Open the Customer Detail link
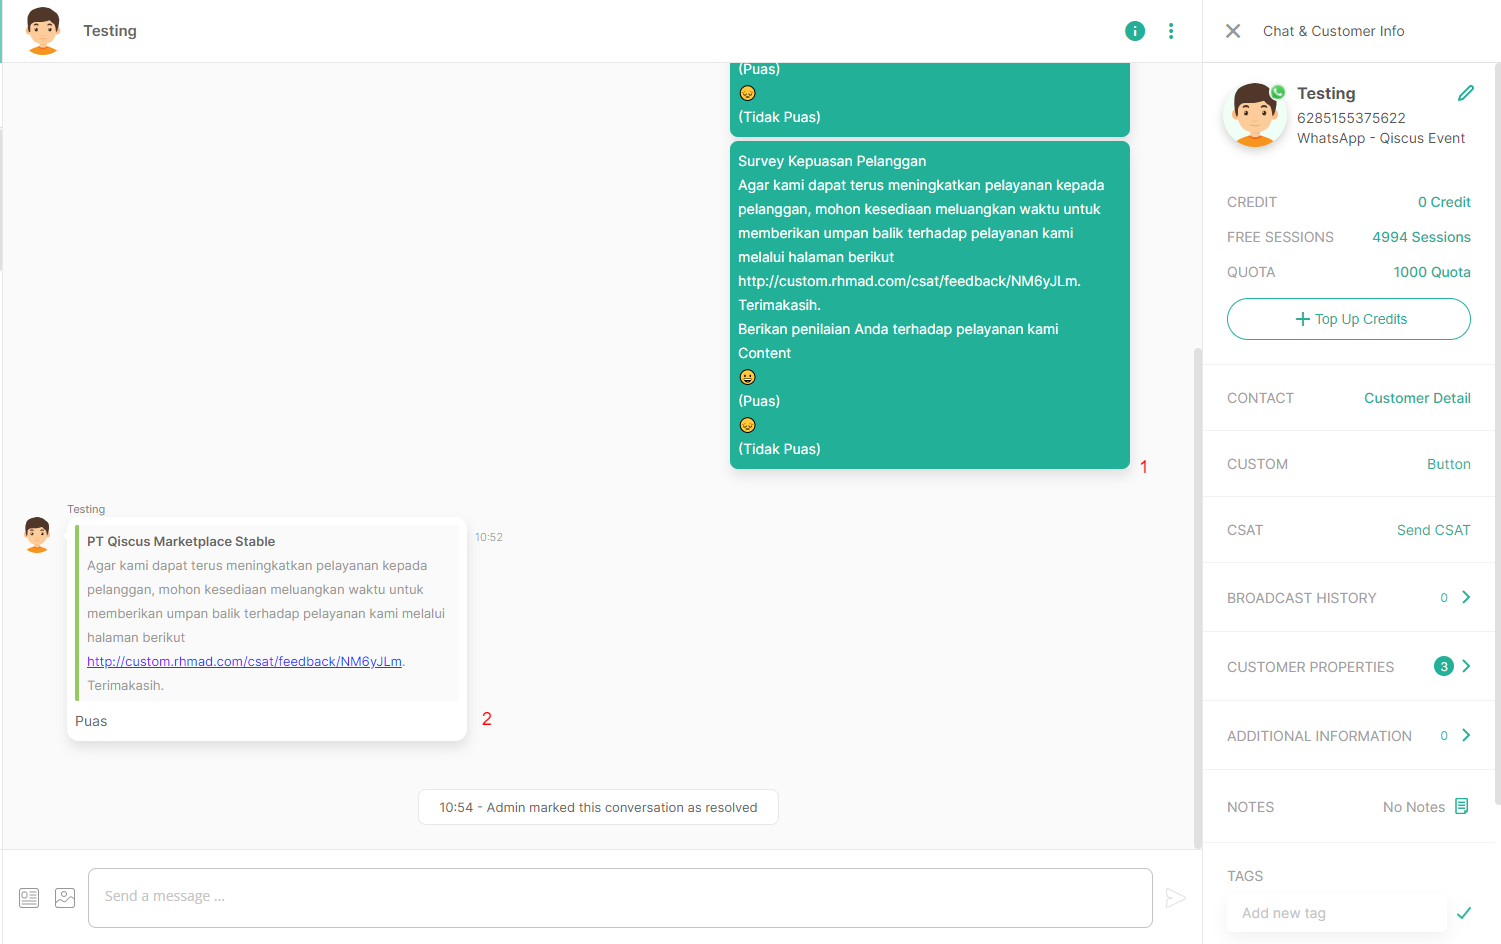Screen dimensions: 1501x944 [x=1417, y=398]
